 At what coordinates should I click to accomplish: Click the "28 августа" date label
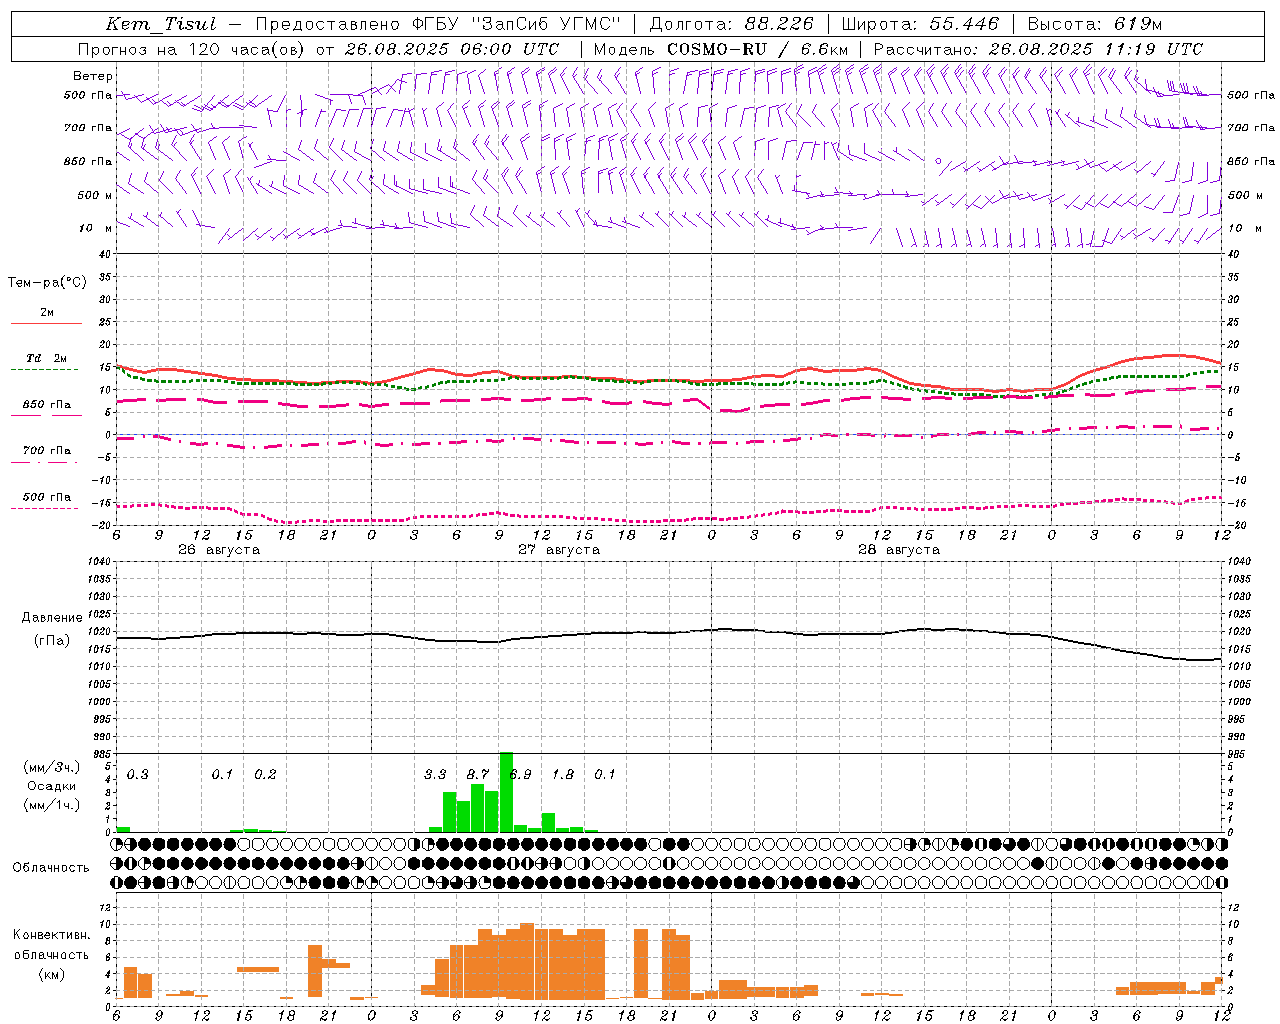tap(899, 550)
